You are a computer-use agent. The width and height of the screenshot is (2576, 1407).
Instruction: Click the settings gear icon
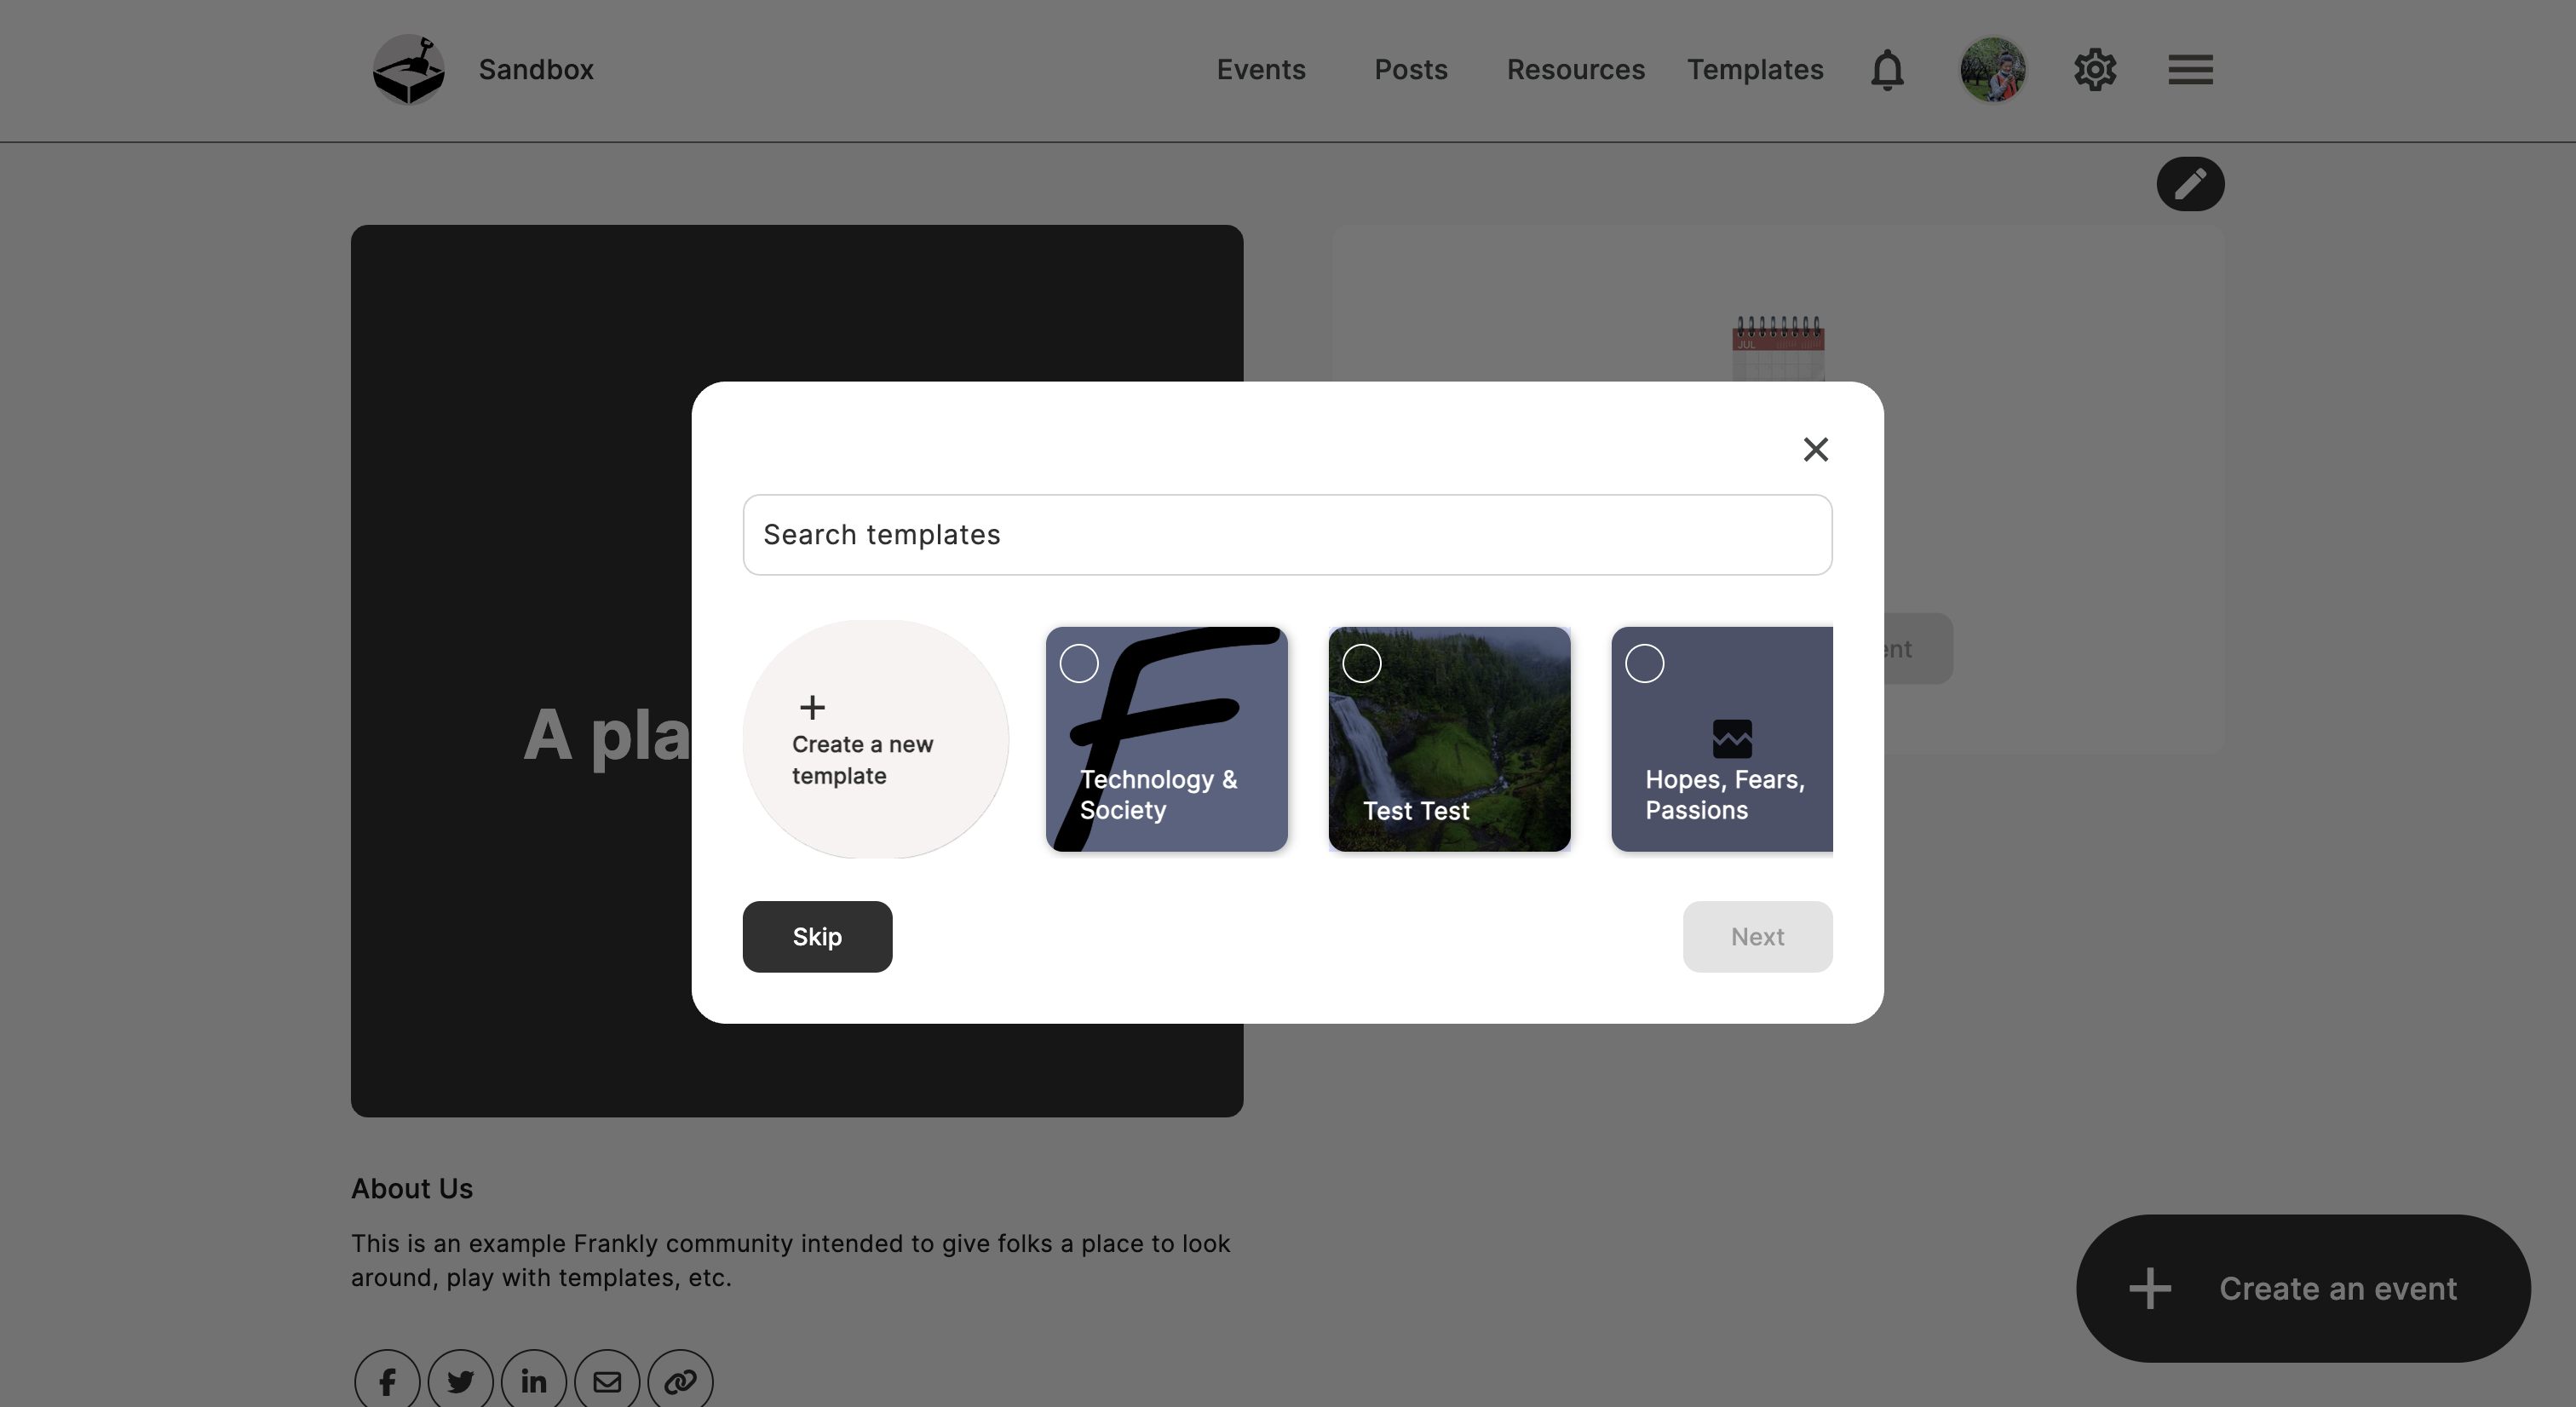point(2094,70)
